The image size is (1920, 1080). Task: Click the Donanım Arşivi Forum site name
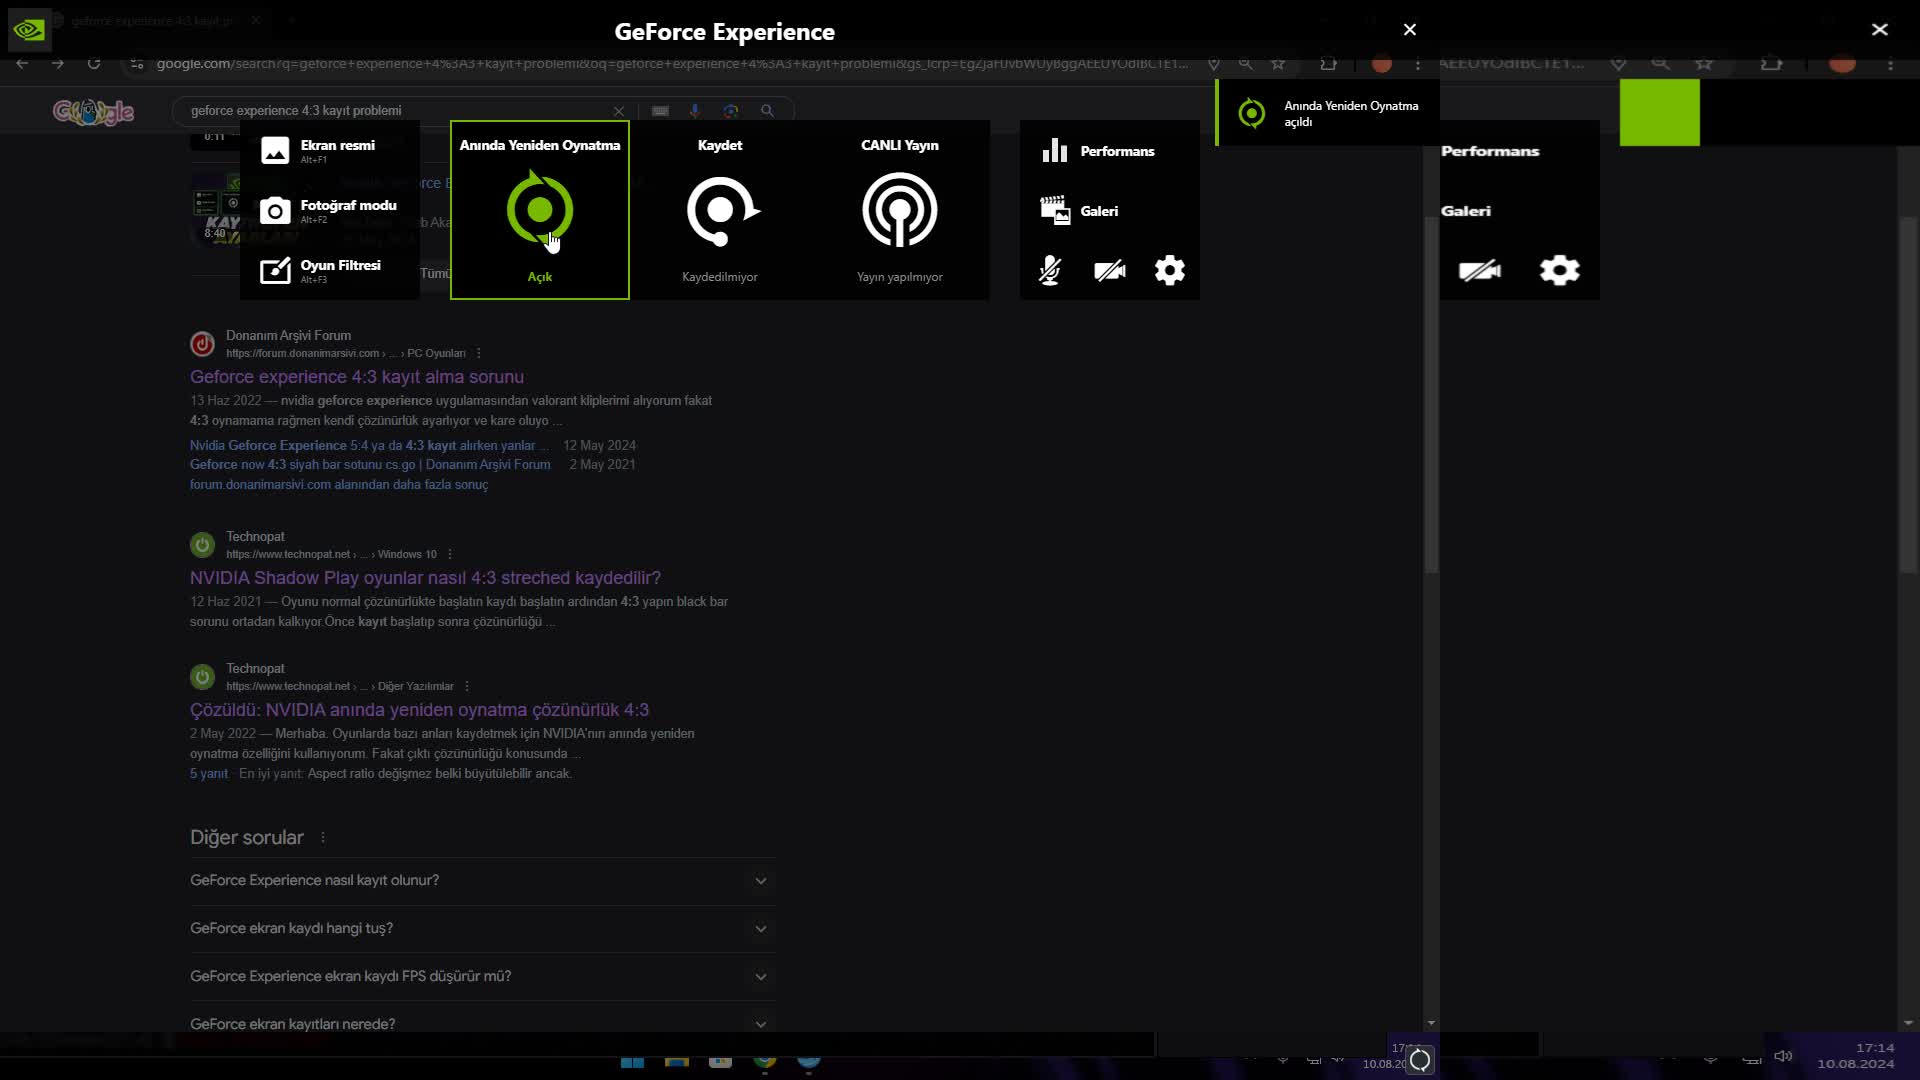point(288,336)
